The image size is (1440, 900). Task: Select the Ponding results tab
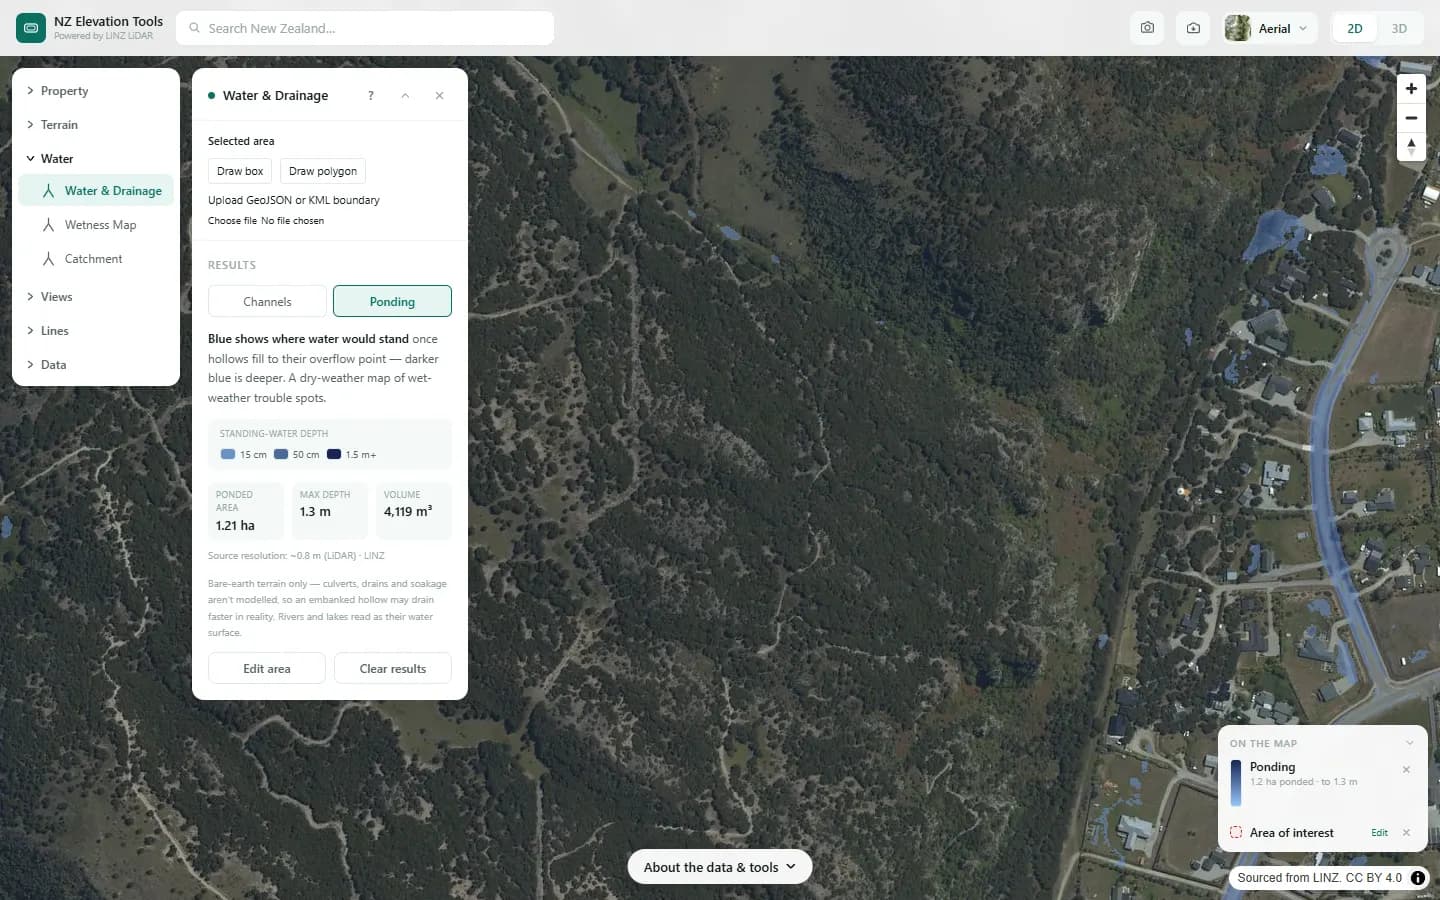[392, 301]
